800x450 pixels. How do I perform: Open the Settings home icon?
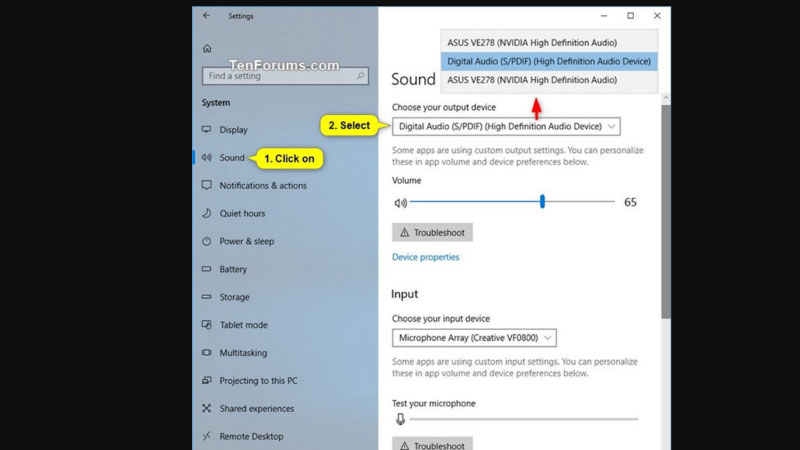click(x=207, y=48)
